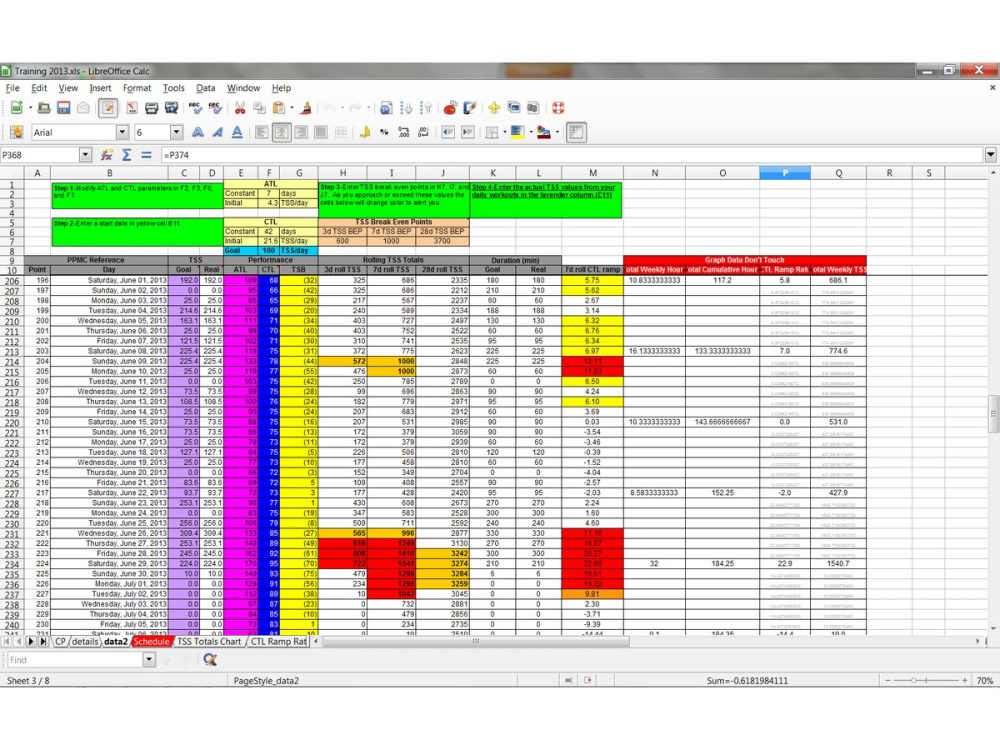
Task: Open the Name Box dropdown
Action: 85,155
